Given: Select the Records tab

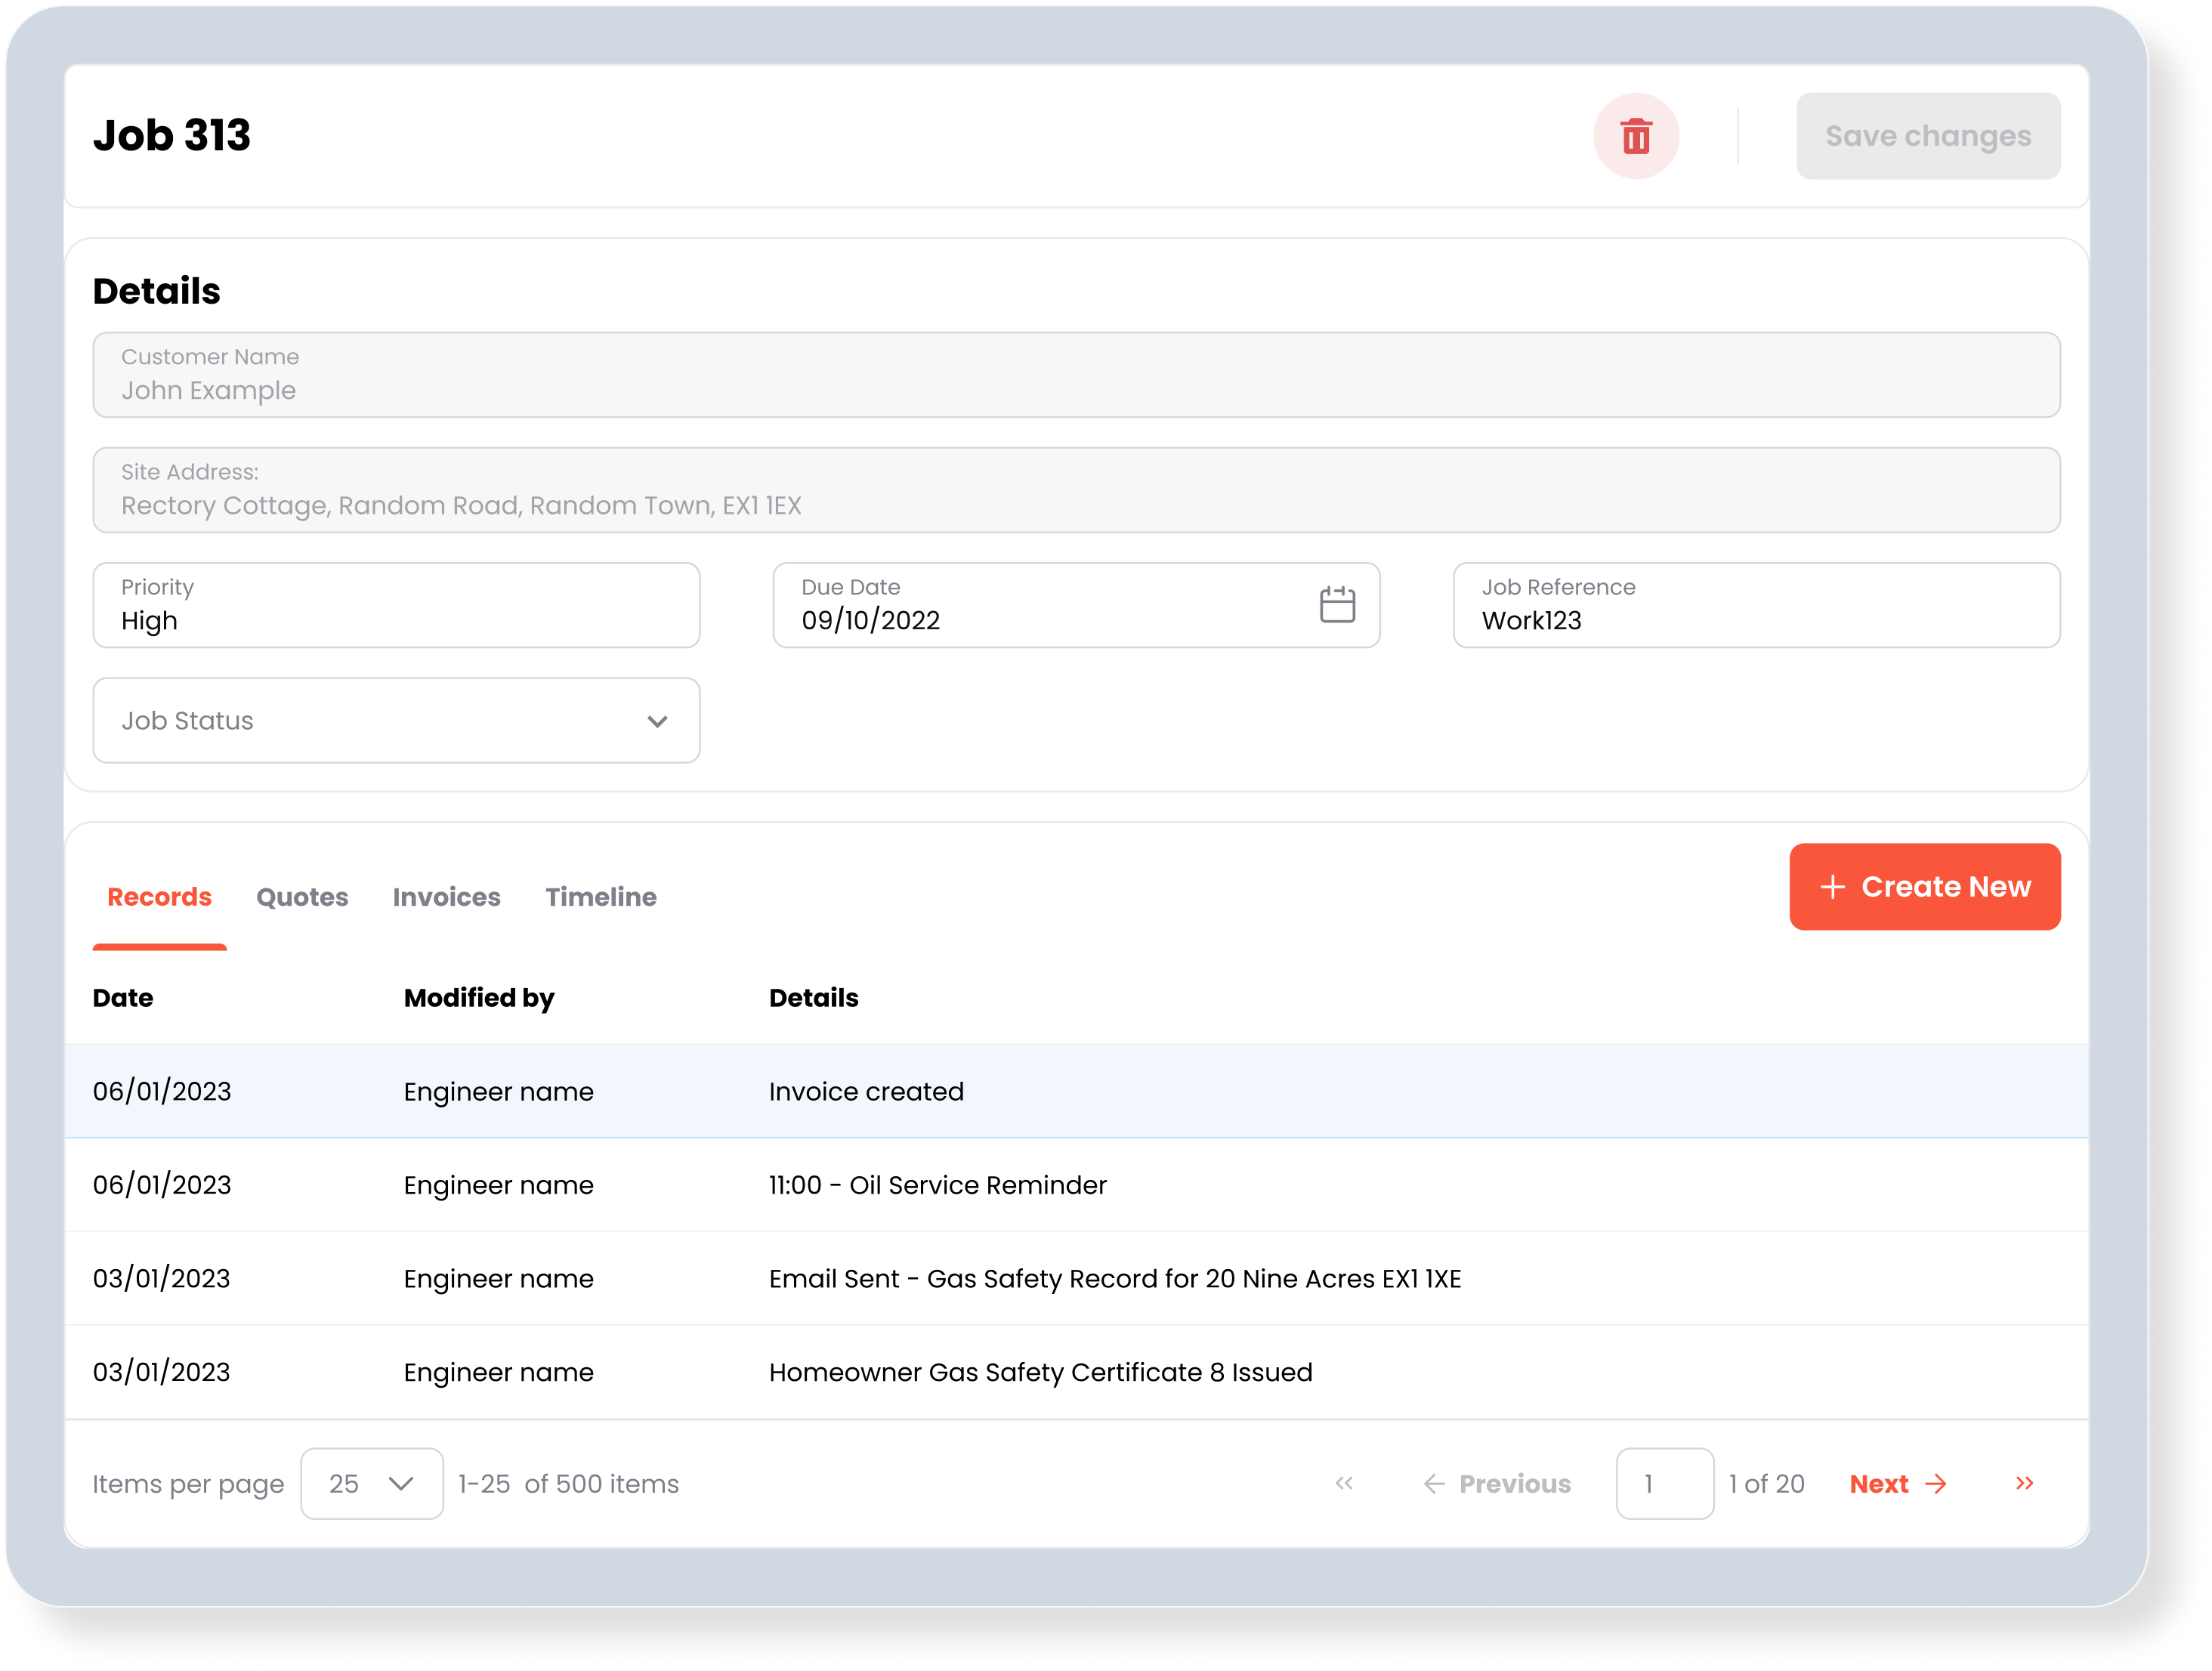Looking at the screenshot, I should [160, 897].
